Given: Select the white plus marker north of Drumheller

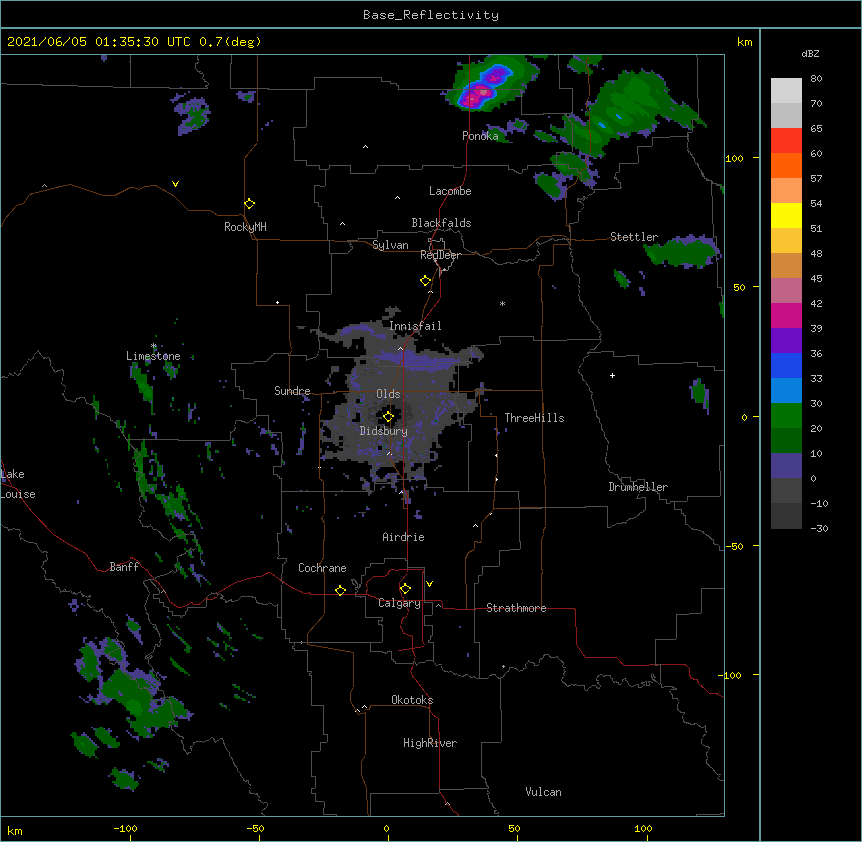Looking at the screenshot, I should coord(612,375).
